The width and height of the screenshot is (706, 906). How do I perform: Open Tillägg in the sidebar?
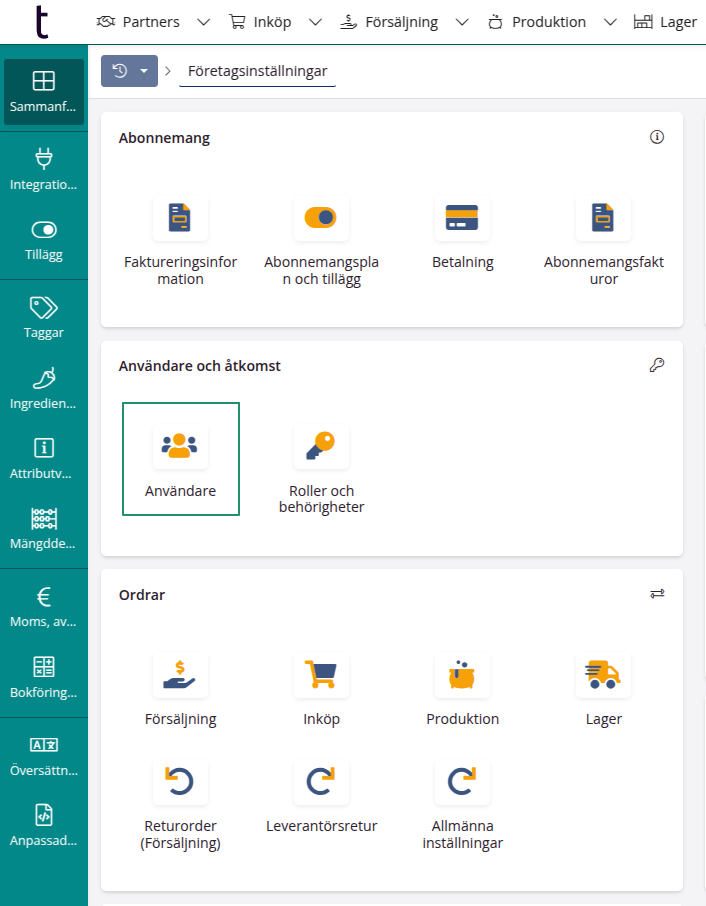point(43,239)
